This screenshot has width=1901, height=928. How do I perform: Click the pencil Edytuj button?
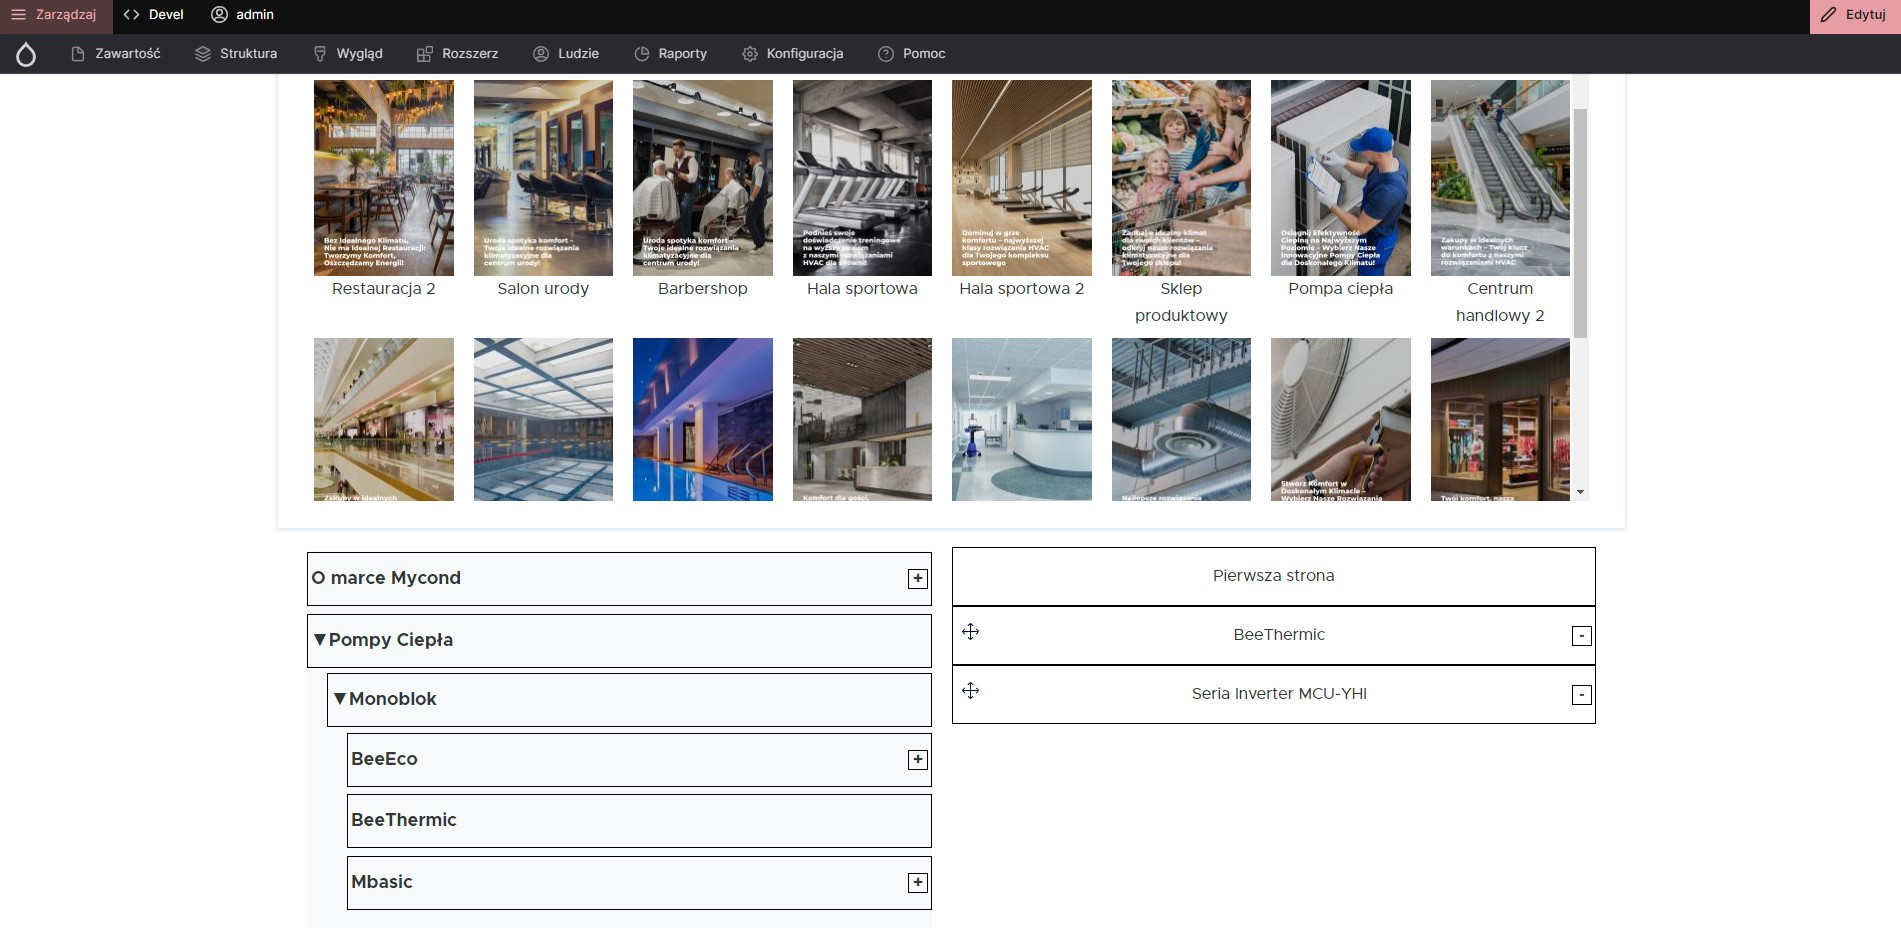[1854, 15]
